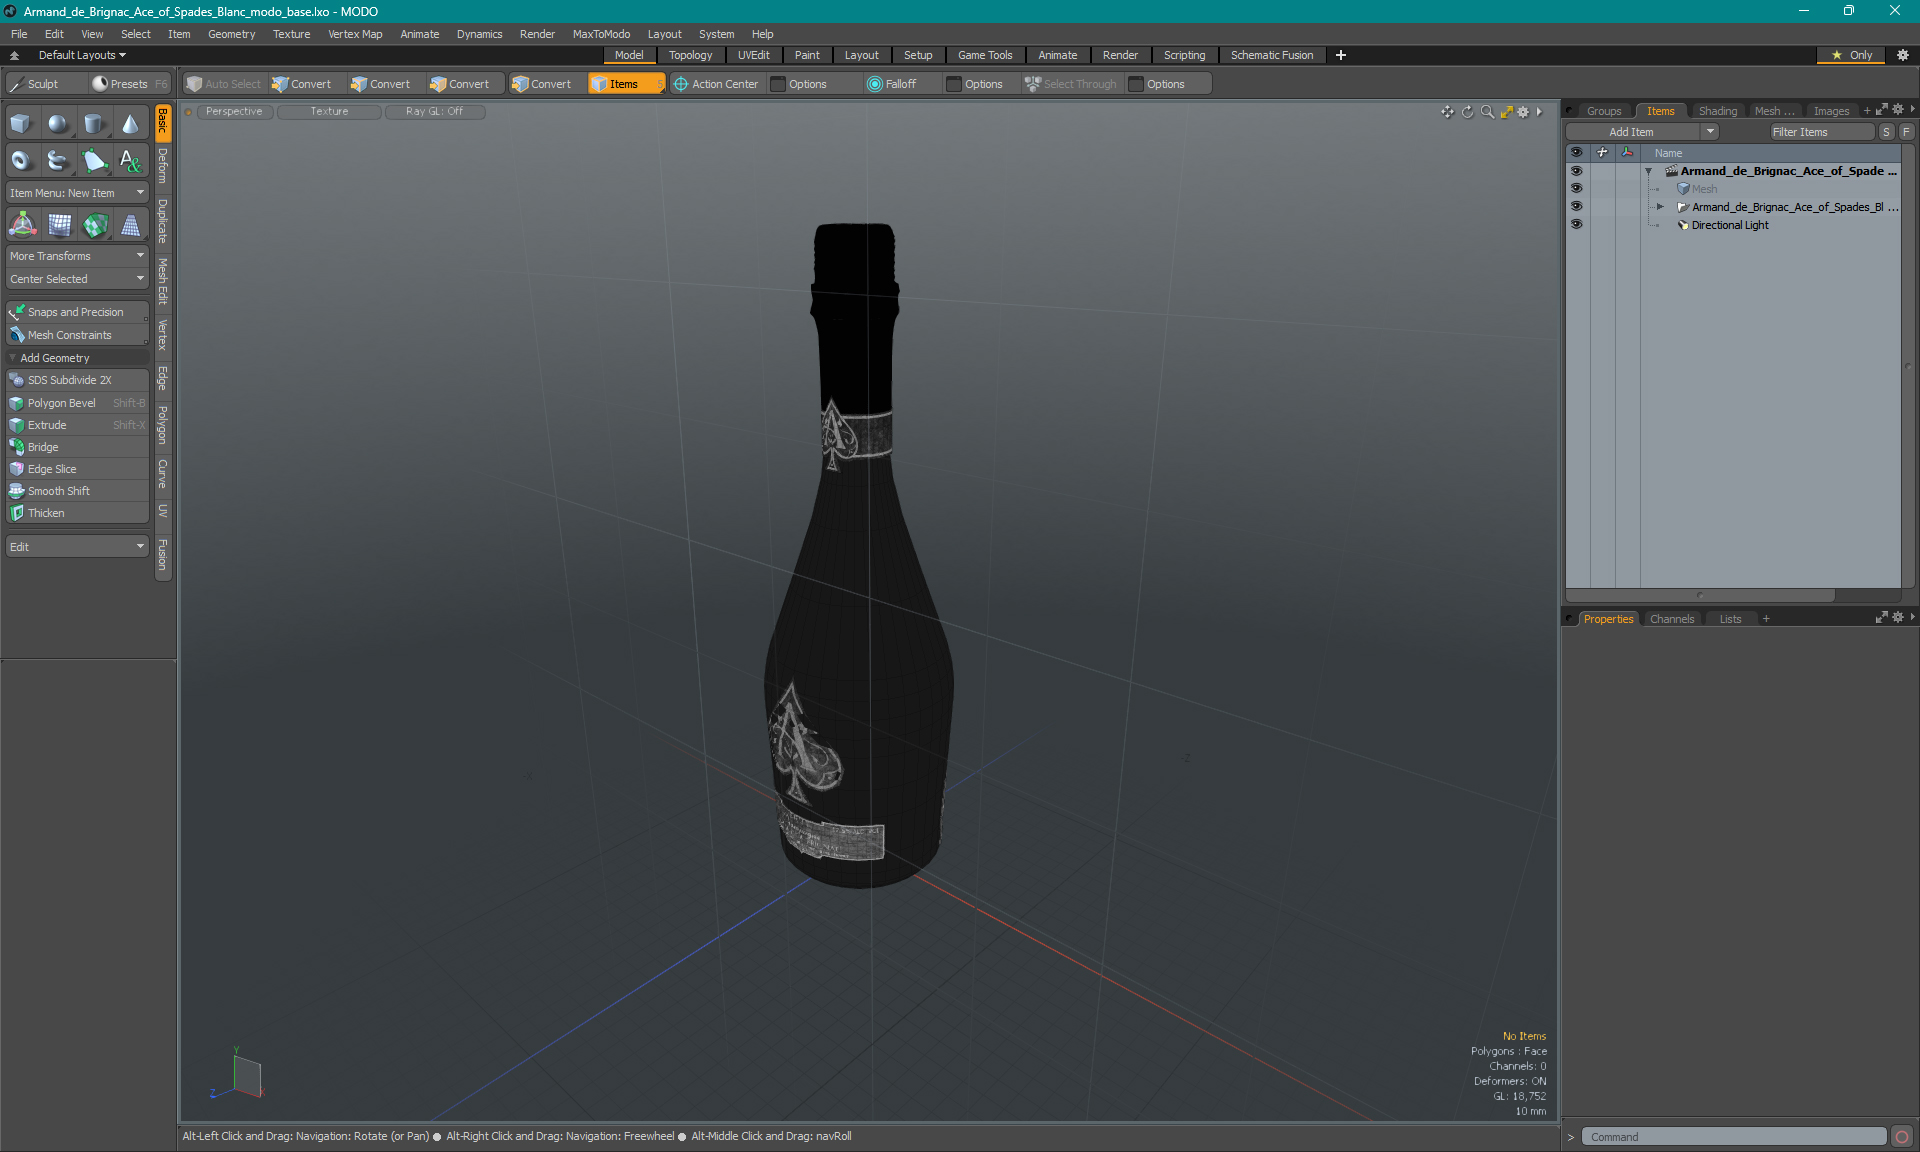Expand the Armand_de_Brignac_Ace_of_Spades_Bl folder
The height and width of the screenshot is (1152, 1920).
point(1660,207)
